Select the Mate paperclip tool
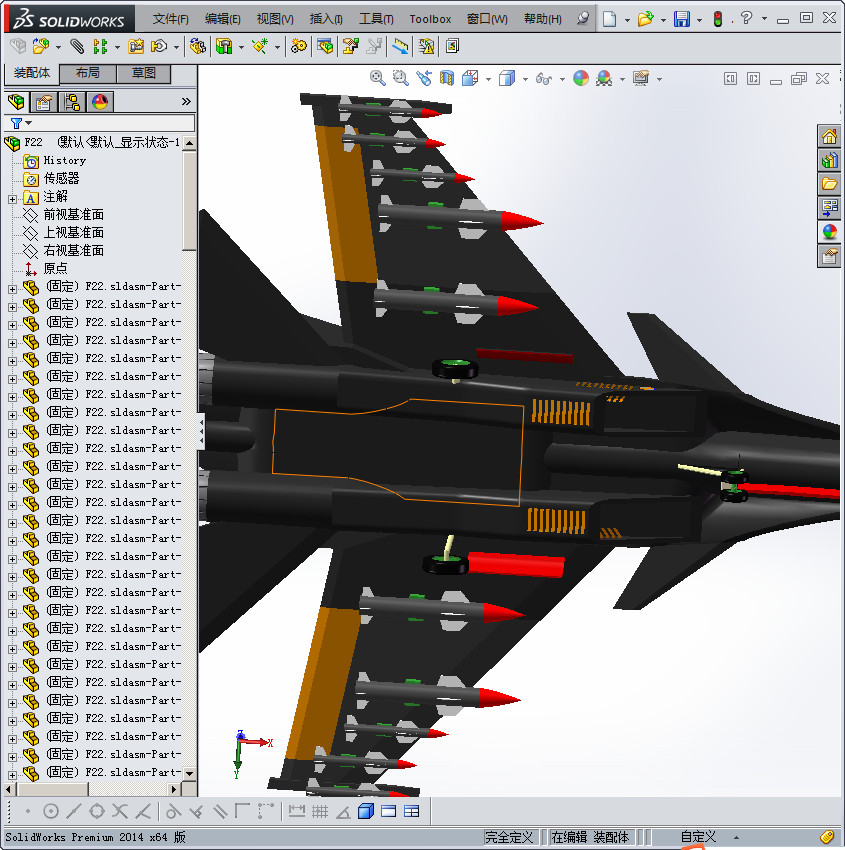 click(78, 47)
